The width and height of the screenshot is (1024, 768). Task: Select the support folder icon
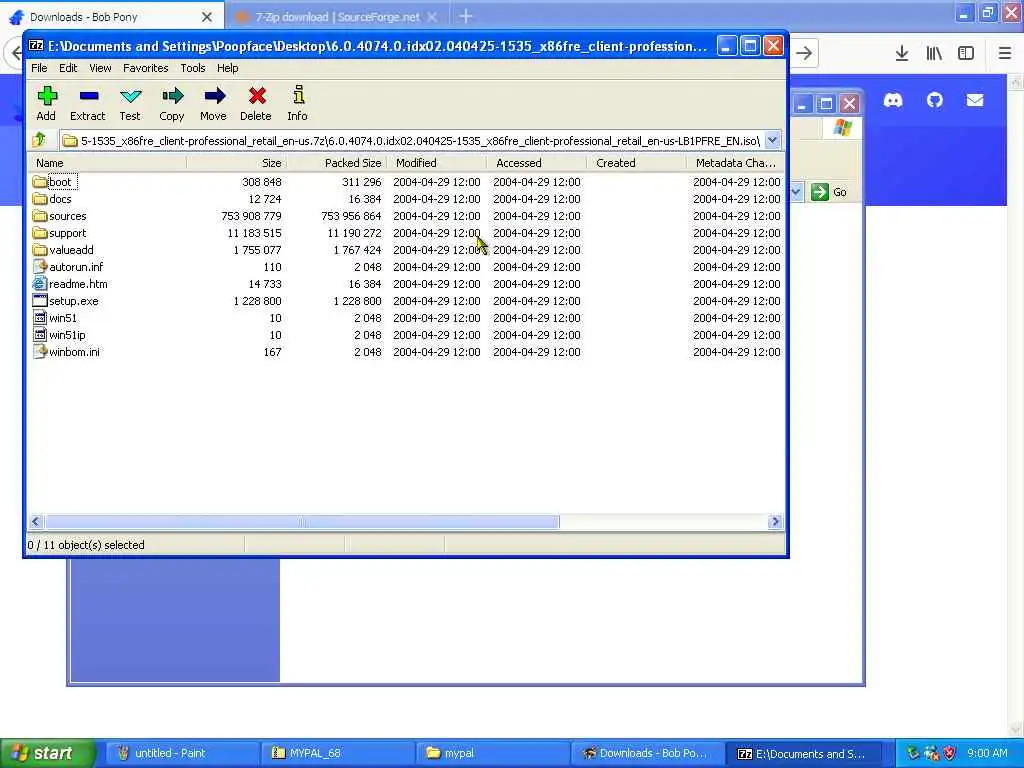(40, 232)
